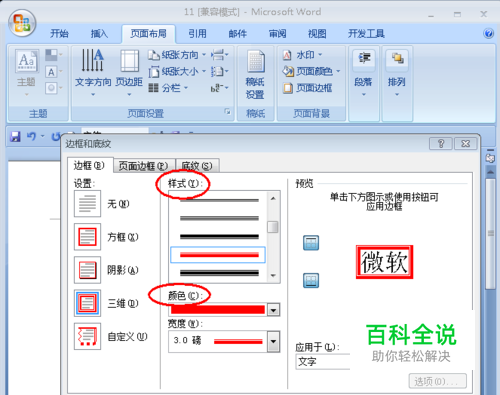Screen dimensions: 500x395
Task: Toggle top border button in preview
Action: 311,243
